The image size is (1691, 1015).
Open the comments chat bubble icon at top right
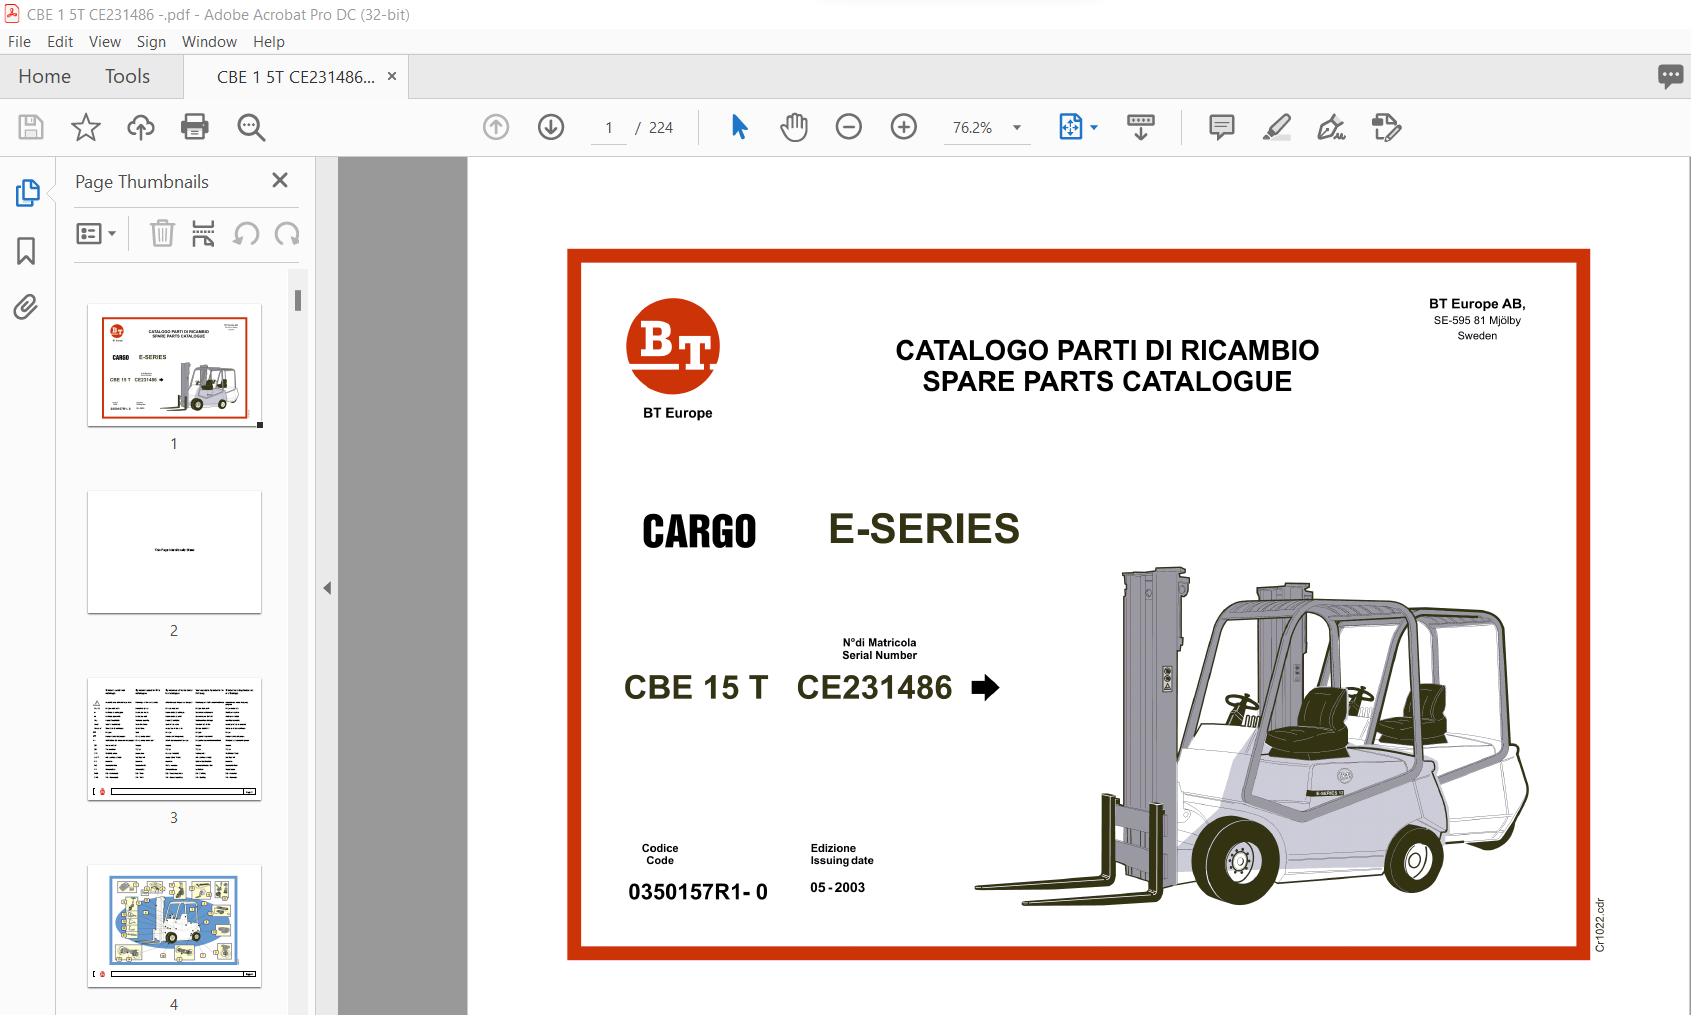[1670, 76]
